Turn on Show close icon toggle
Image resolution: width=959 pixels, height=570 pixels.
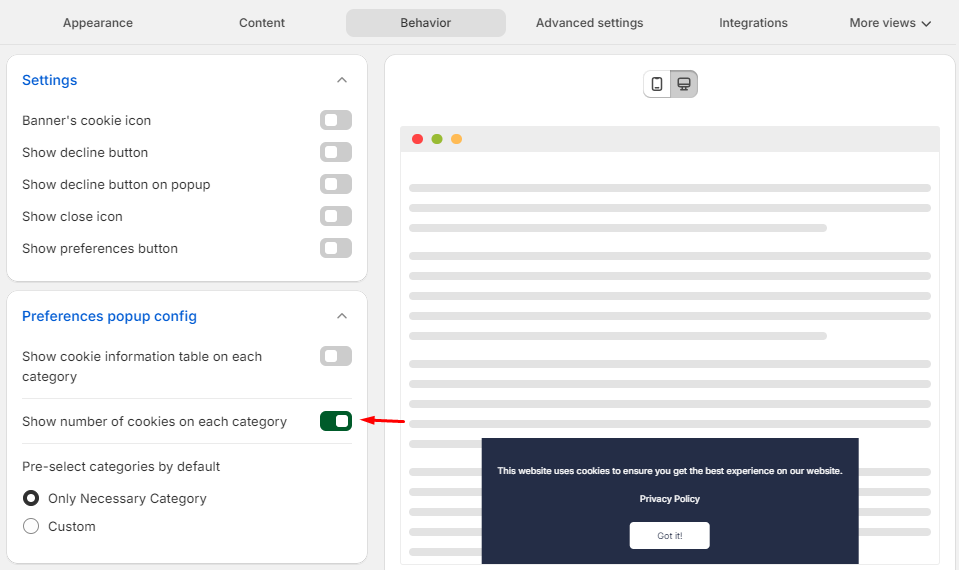tap(336, 217)
